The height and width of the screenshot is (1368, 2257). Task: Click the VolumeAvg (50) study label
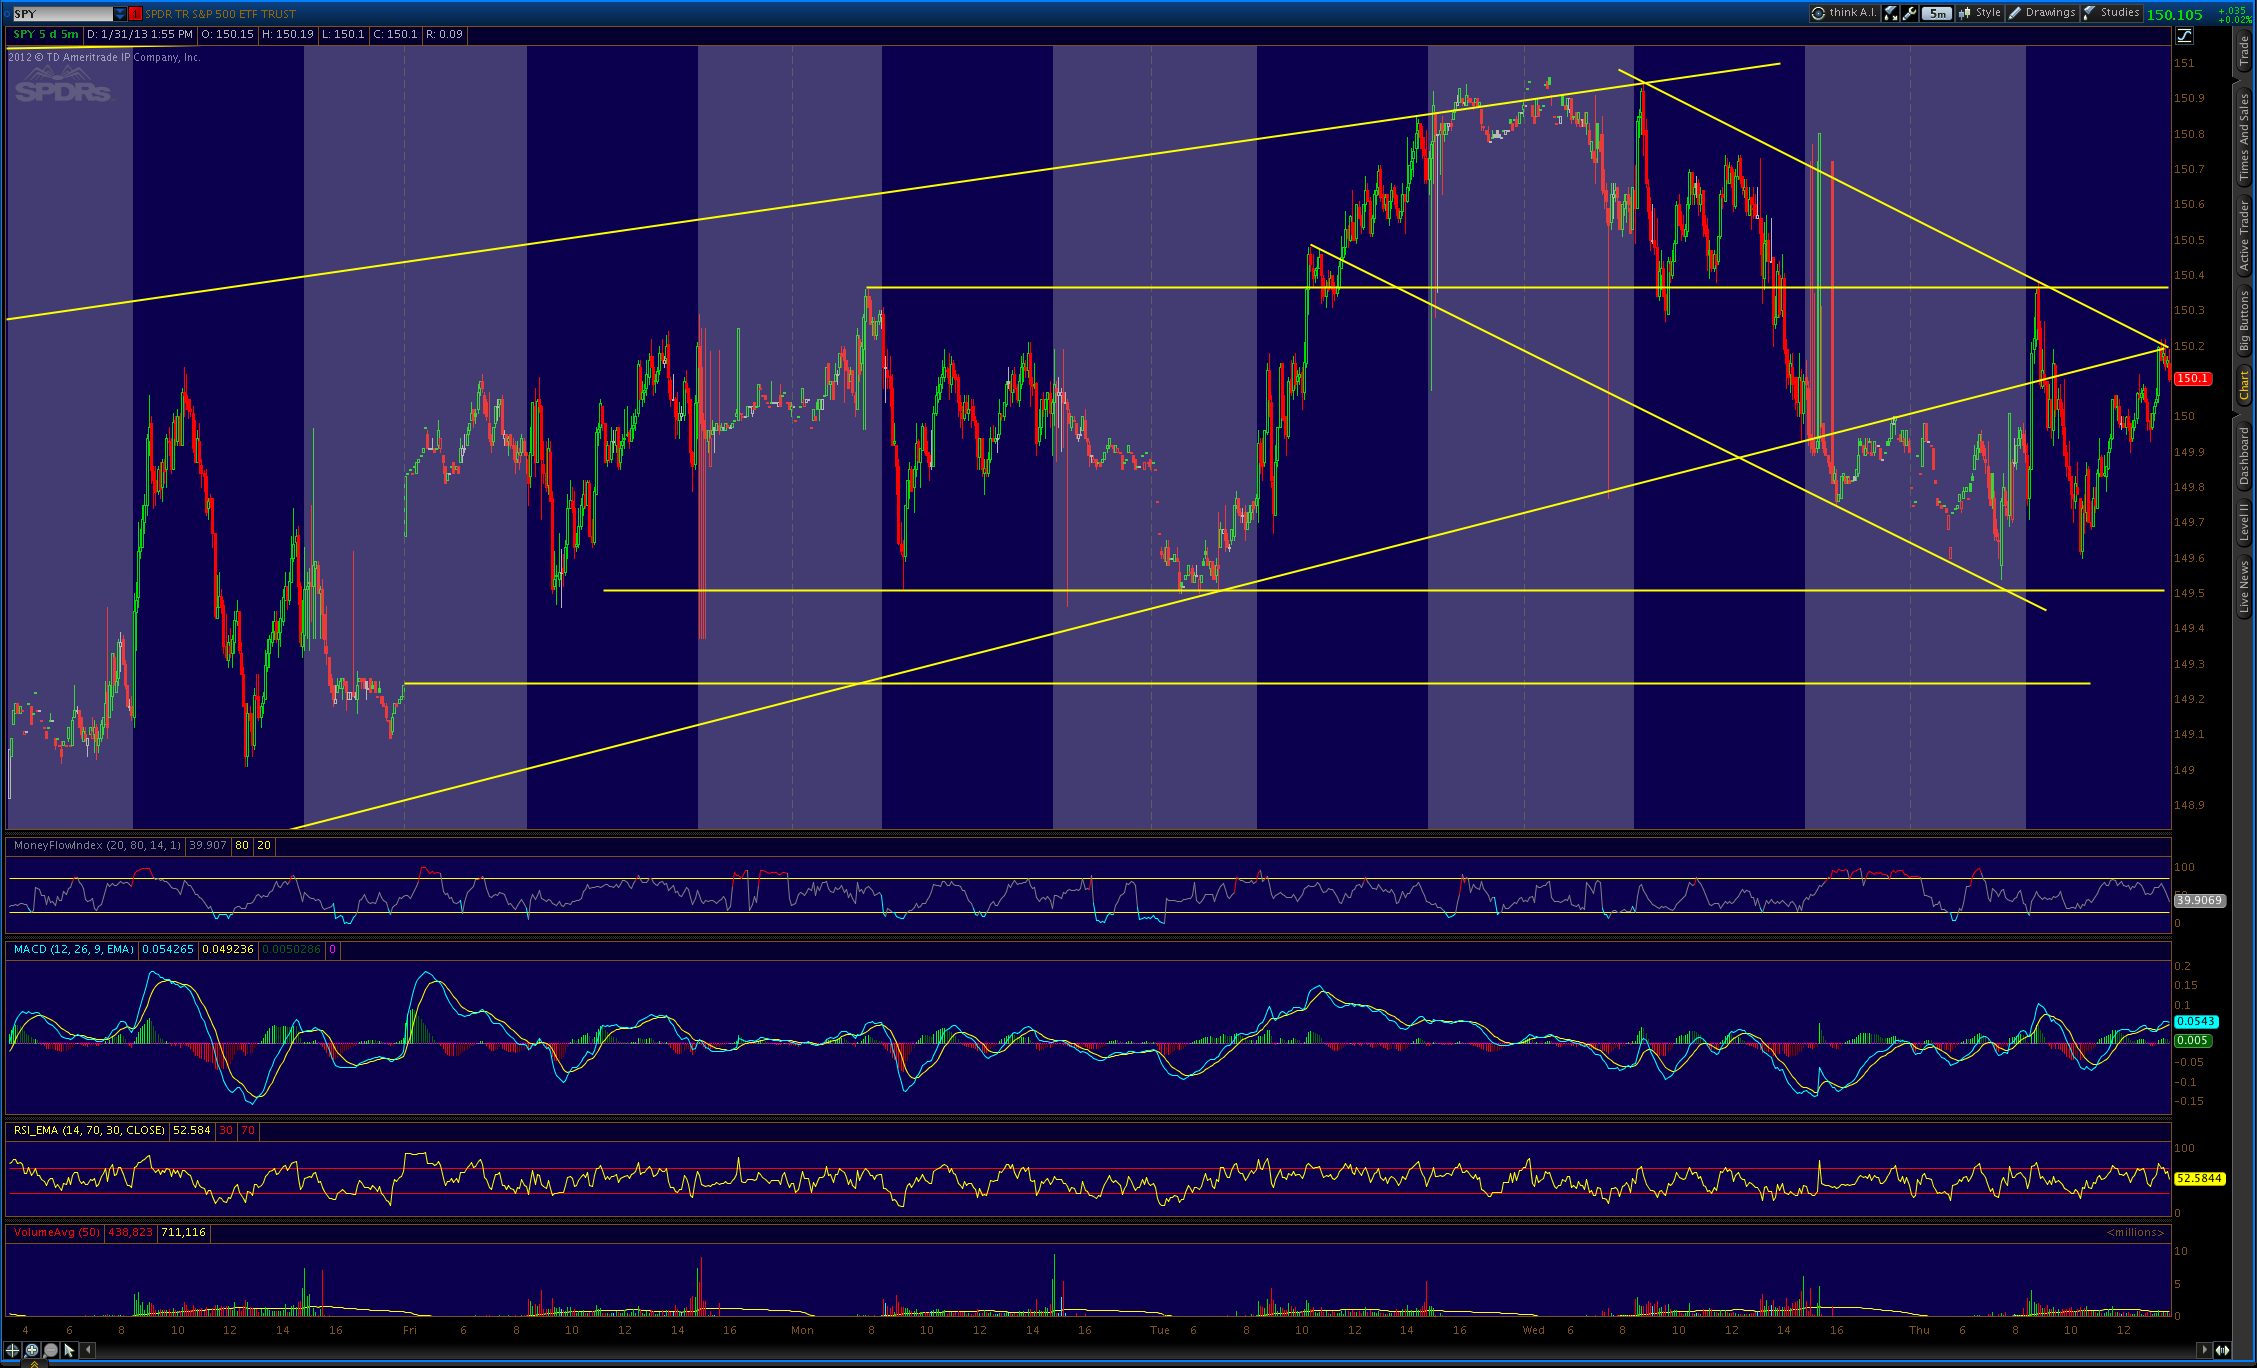coord(57,1233)
